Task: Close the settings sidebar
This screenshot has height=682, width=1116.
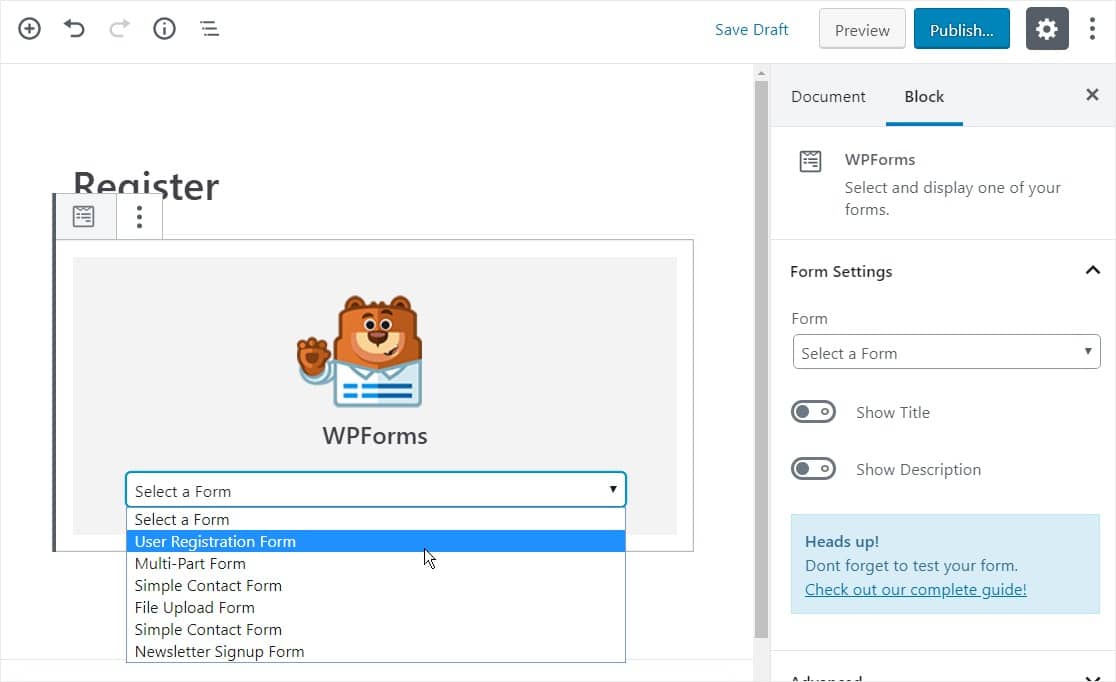Action: (x=1092, y=95)
